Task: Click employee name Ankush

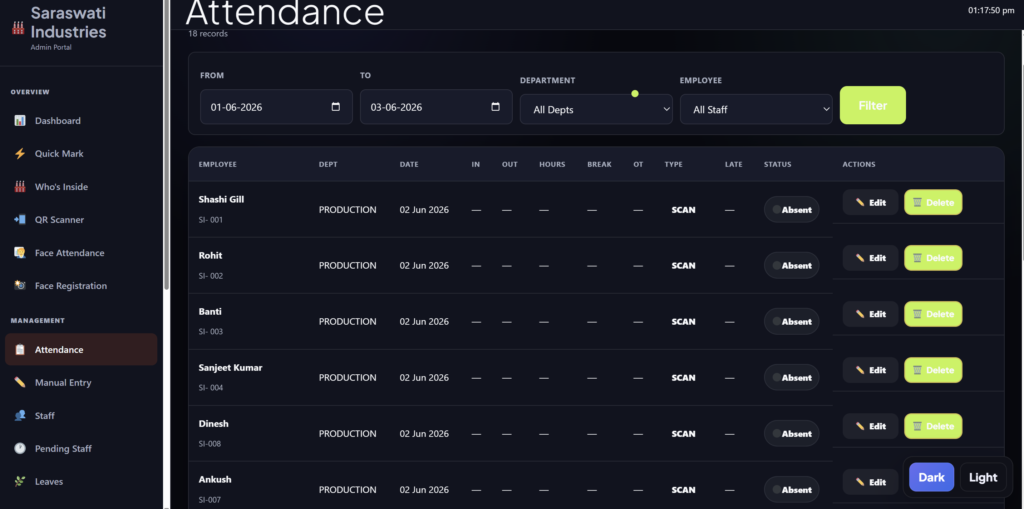Action: [x=215, y=480]
